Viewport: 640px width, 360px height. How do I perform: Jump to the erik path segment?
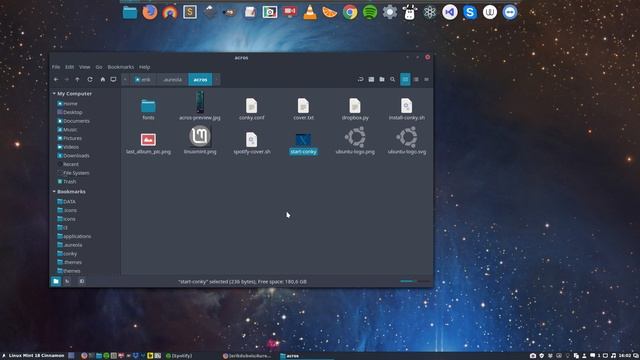point(143,80)
